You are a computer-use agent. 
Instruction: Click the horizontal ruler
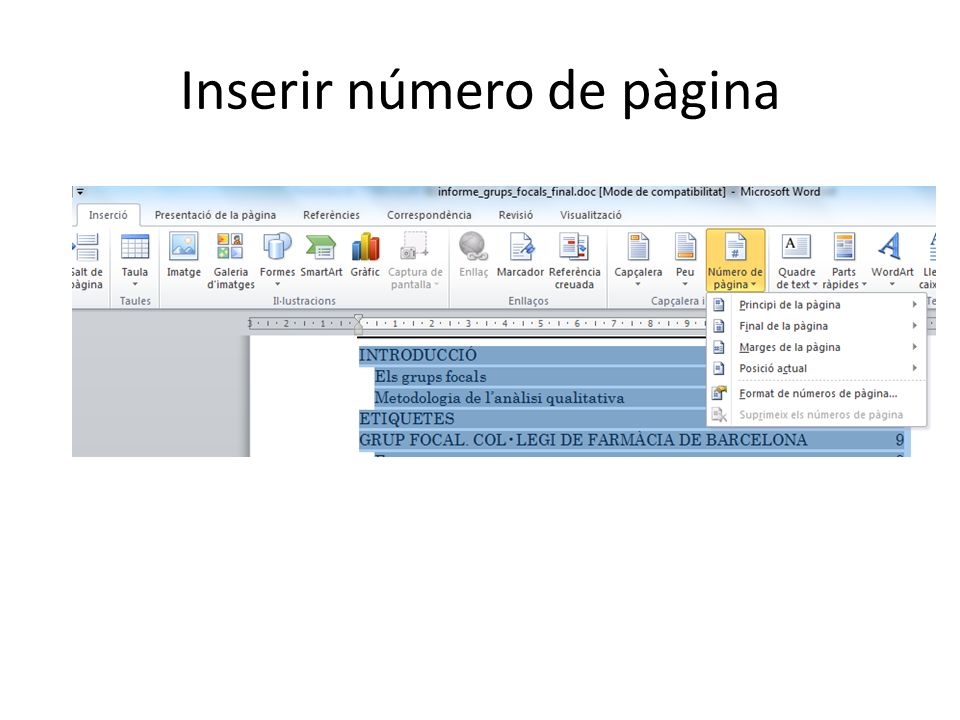click(478, 323)
